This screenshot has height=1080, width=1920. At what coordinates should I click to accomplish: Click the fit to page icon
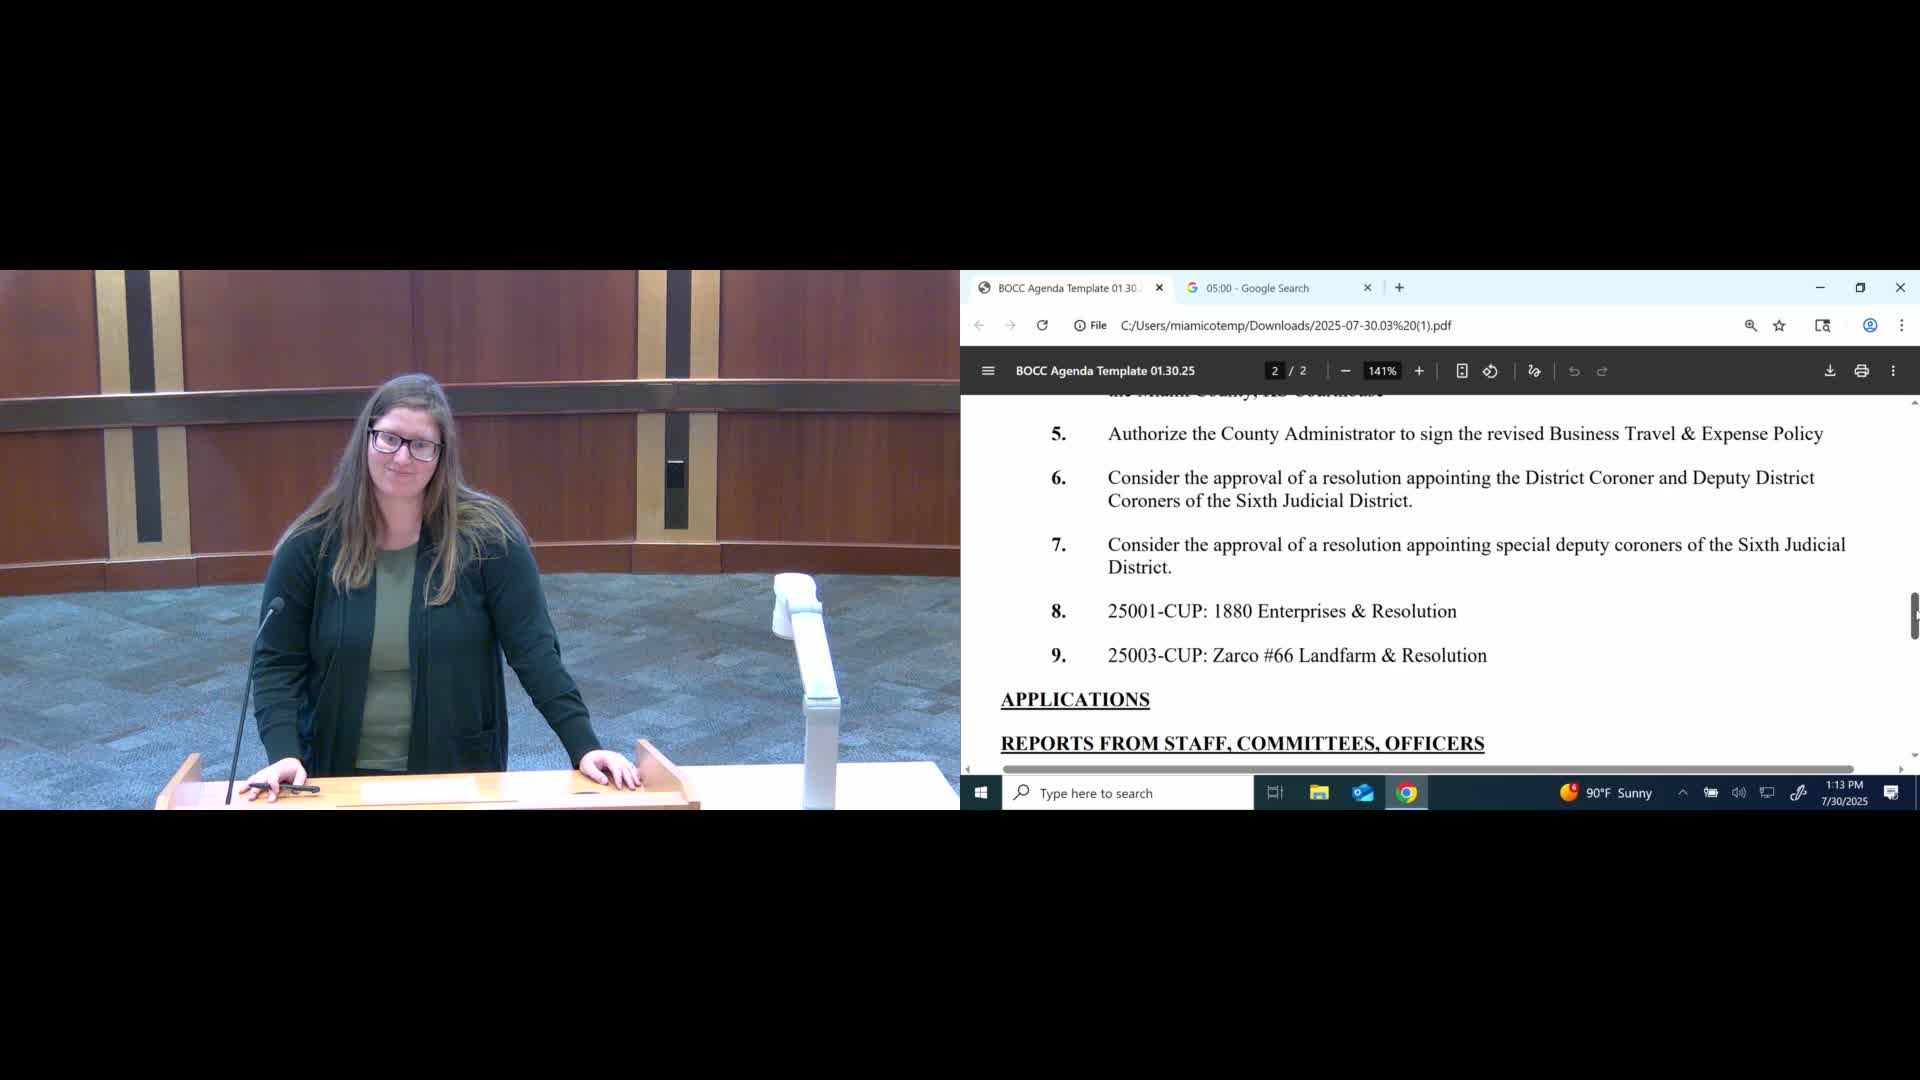tap(1461, 371)
